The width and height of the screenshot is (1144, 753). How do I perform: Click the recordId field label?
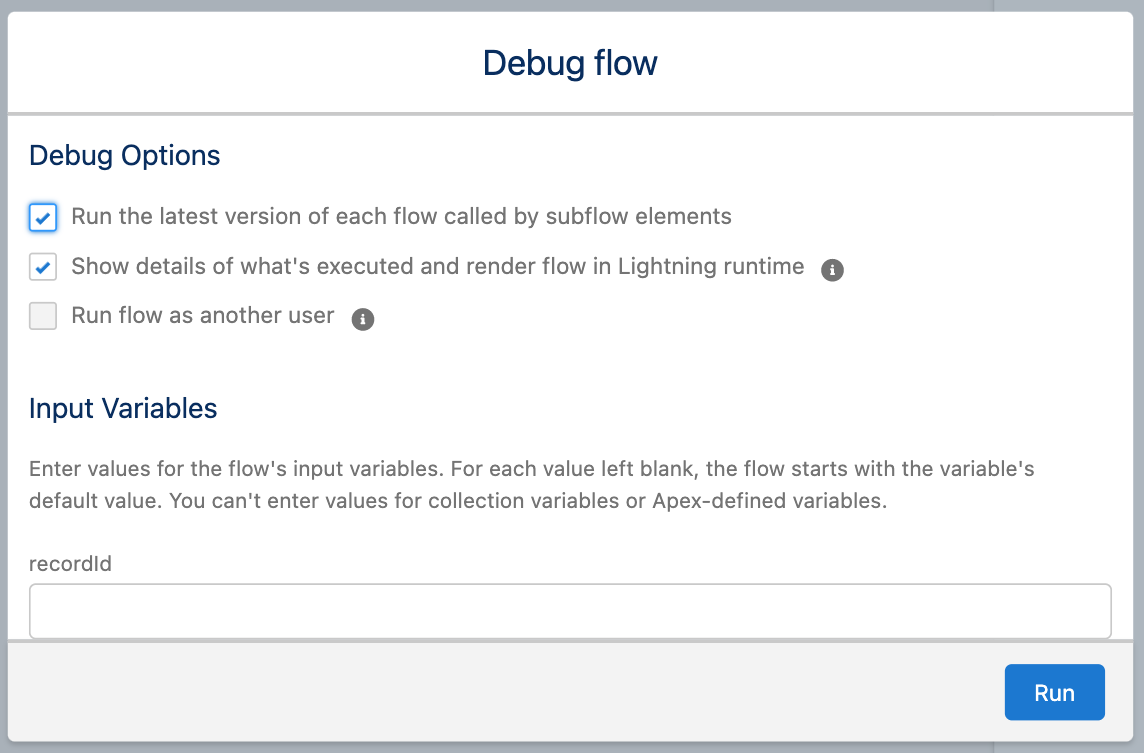(70, 563)
